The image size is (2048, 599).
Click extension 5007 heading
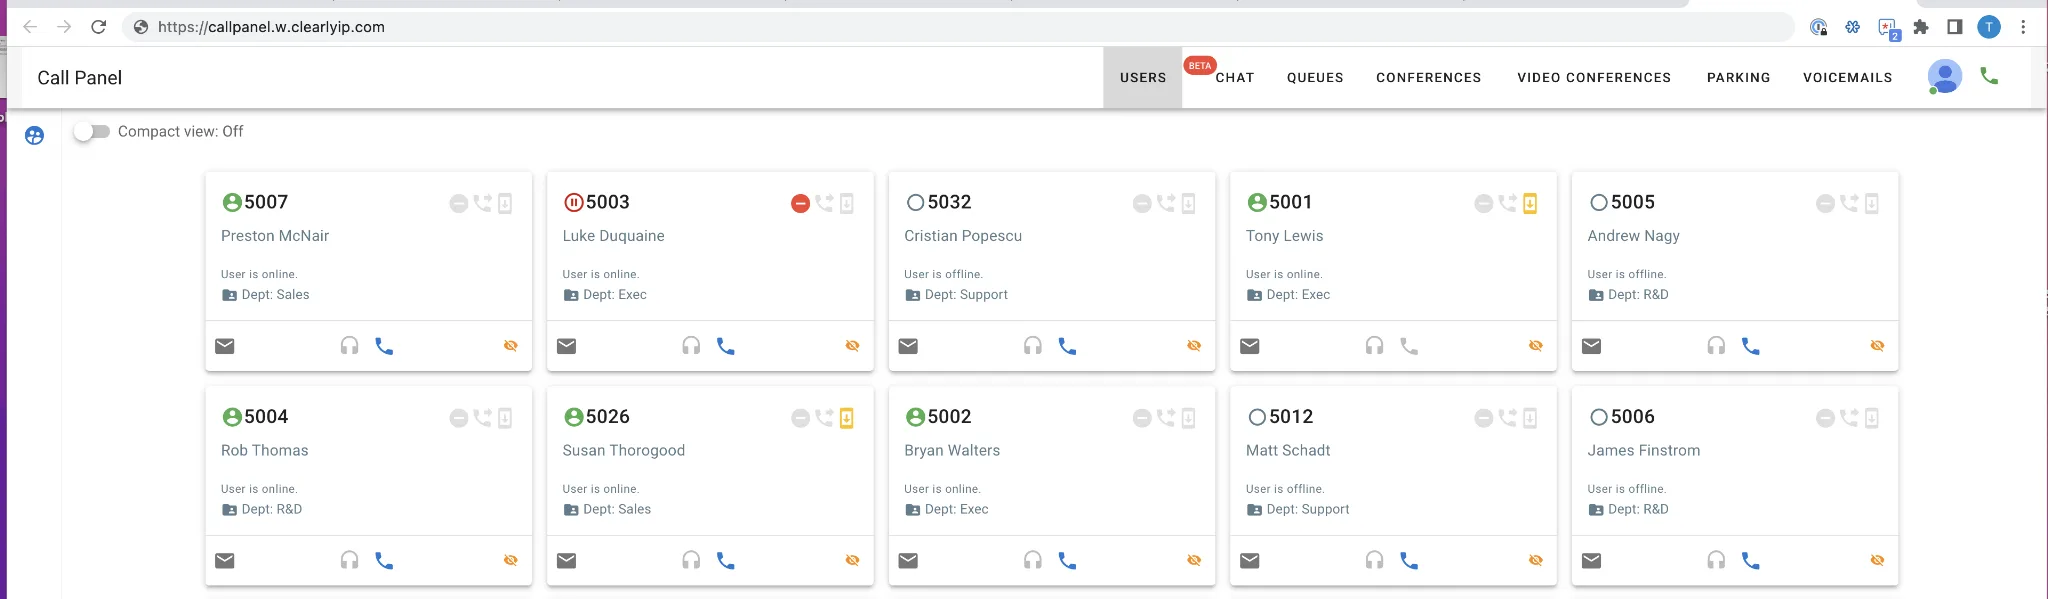pos(266,202)
